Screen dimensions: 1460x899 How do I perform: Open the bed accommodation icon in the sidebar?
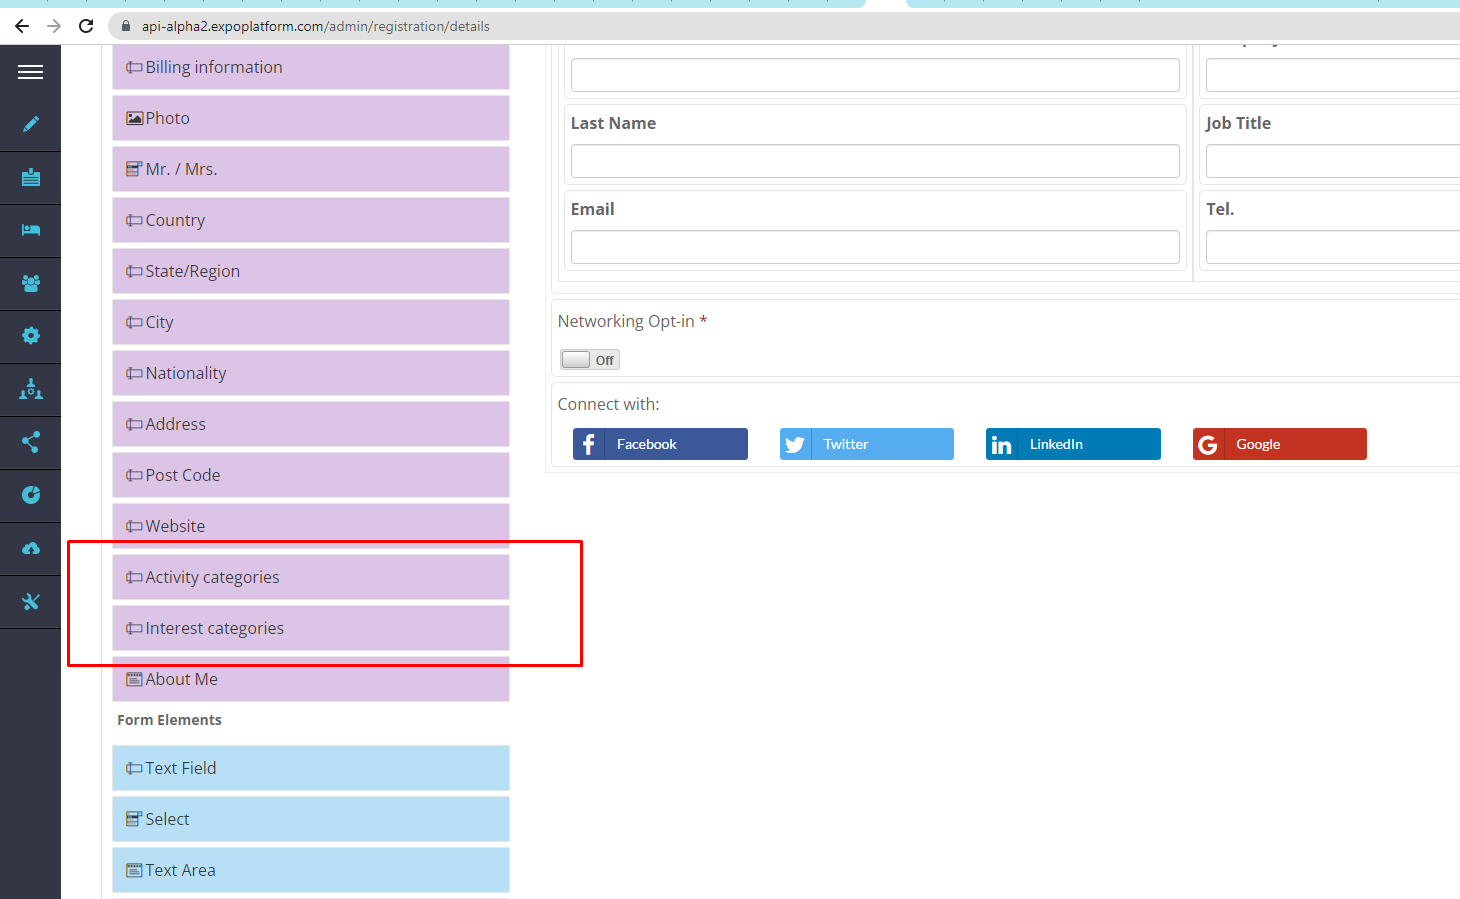click(x=30, y=230)
